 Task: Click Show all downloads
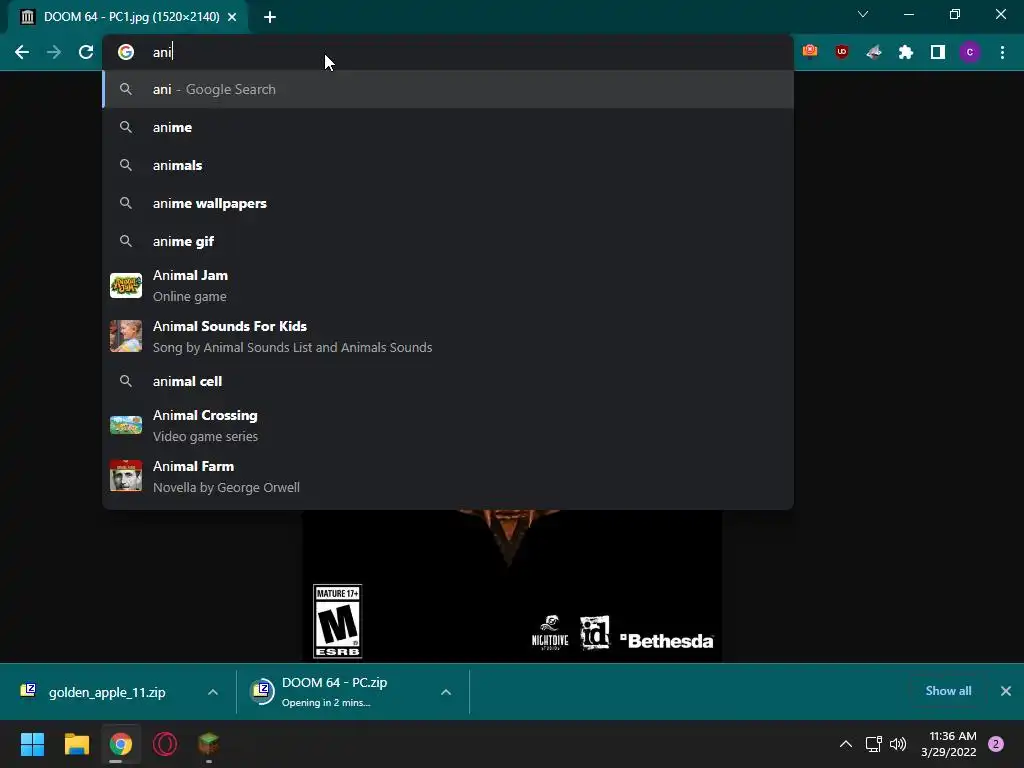[948, 691]
